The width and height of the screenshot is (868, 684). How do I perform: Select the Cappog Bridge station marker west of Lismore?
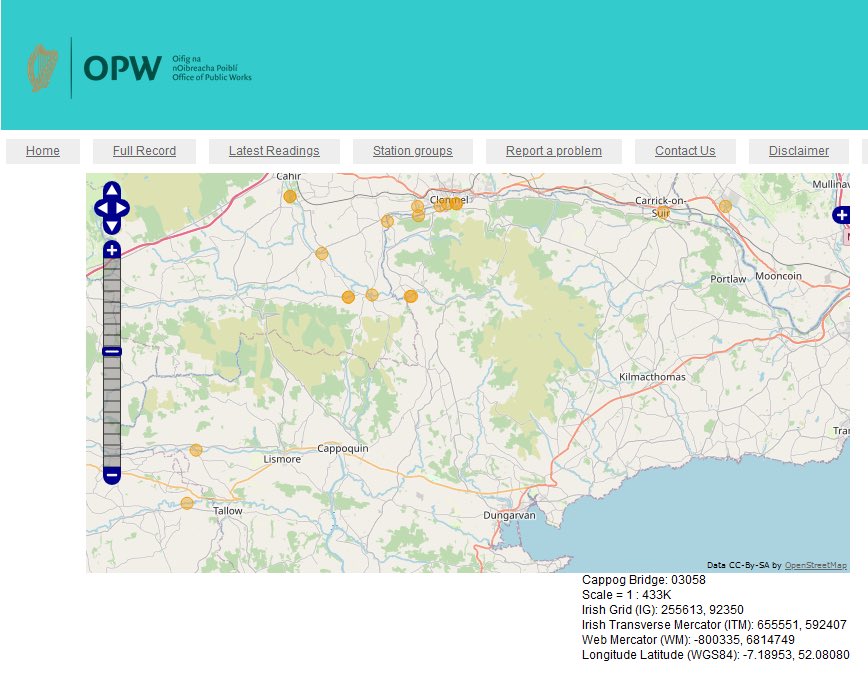[196, 451]
